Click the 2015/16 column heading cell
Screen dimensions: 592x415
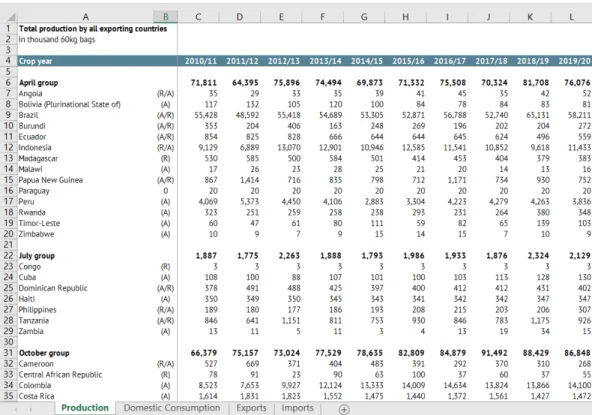pos(405,61)
